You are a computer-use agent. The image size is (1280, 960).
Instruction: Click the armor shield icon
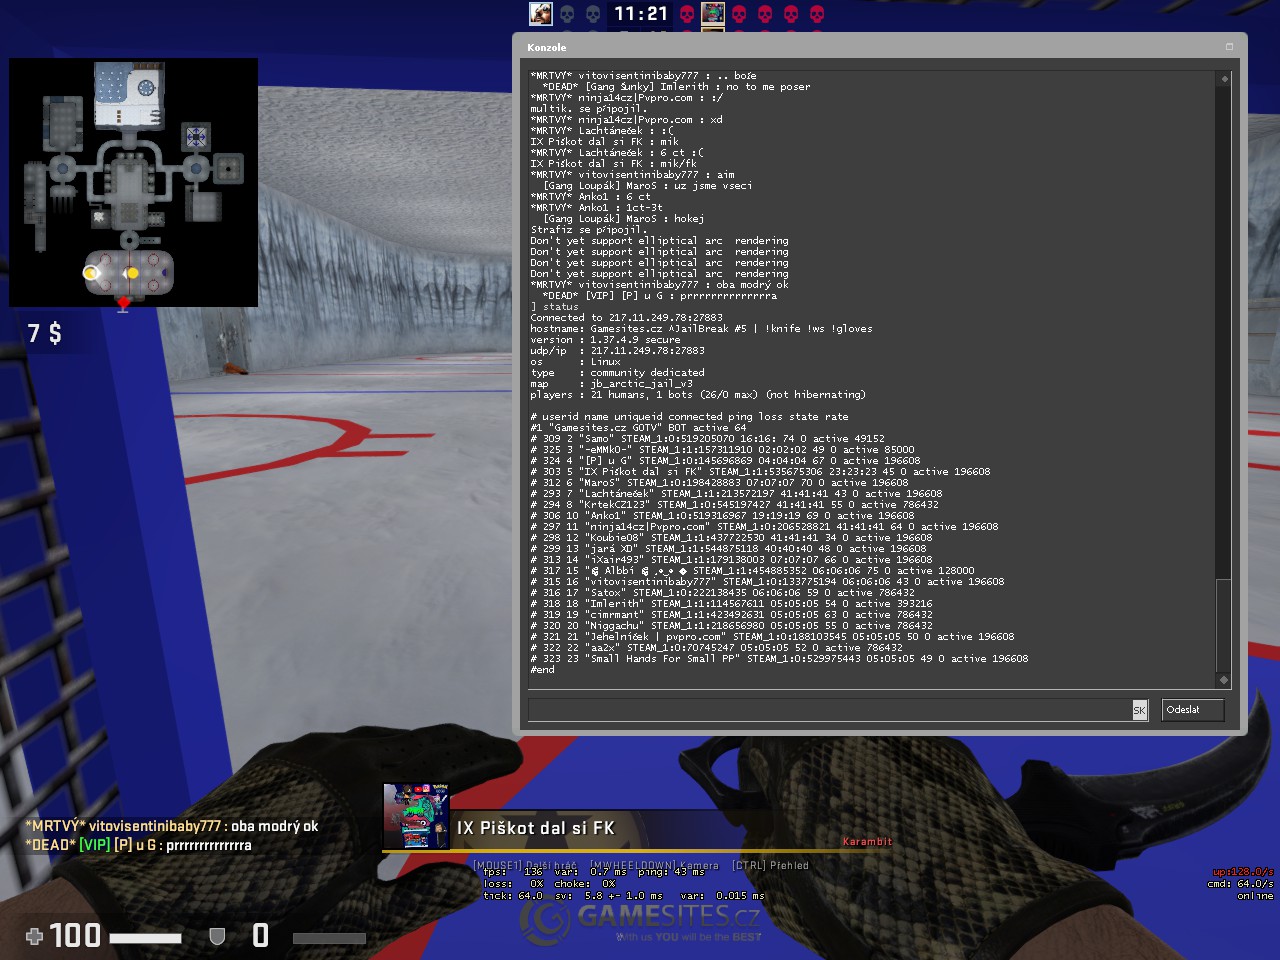[x=216, y=936]
